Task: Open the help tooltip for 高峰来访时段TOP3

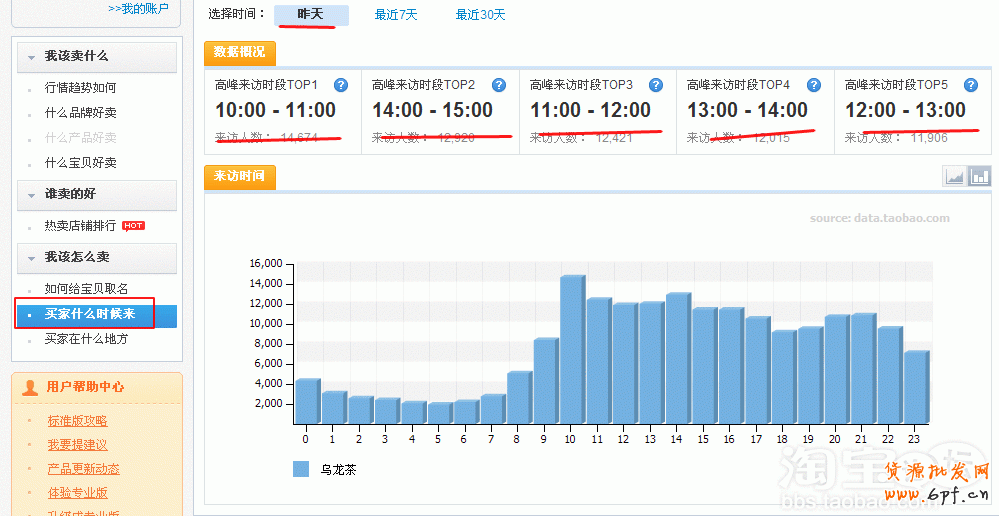Action: (656, 86)
